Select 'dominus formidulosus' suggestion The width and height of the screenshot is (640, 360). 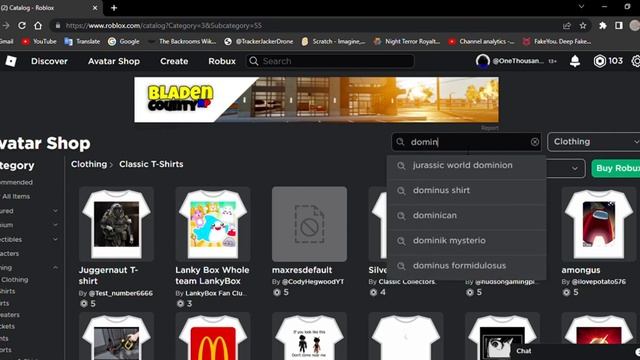coord(467,266)
